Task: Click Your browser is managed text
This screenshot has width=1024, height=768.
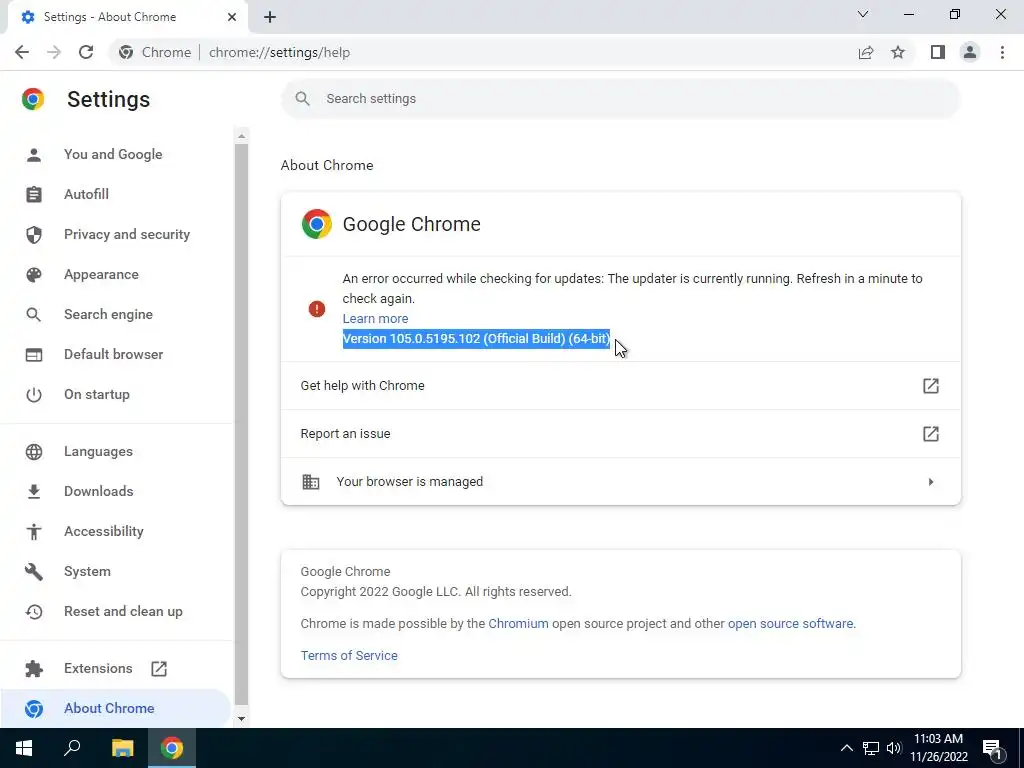Action: point(409,481)
